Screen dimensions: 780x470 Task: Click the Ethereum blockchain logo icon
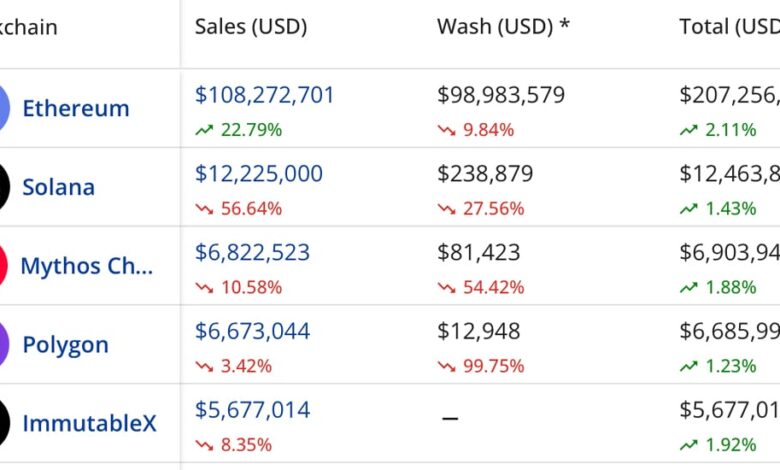3,108
